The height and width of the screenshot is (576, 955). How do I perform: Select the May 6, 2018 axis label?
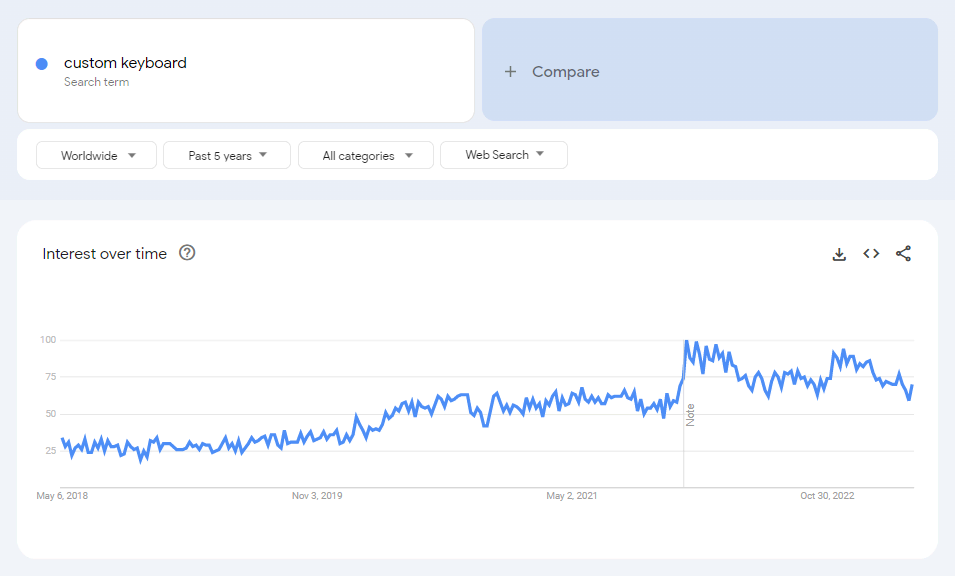coord(62,495)
